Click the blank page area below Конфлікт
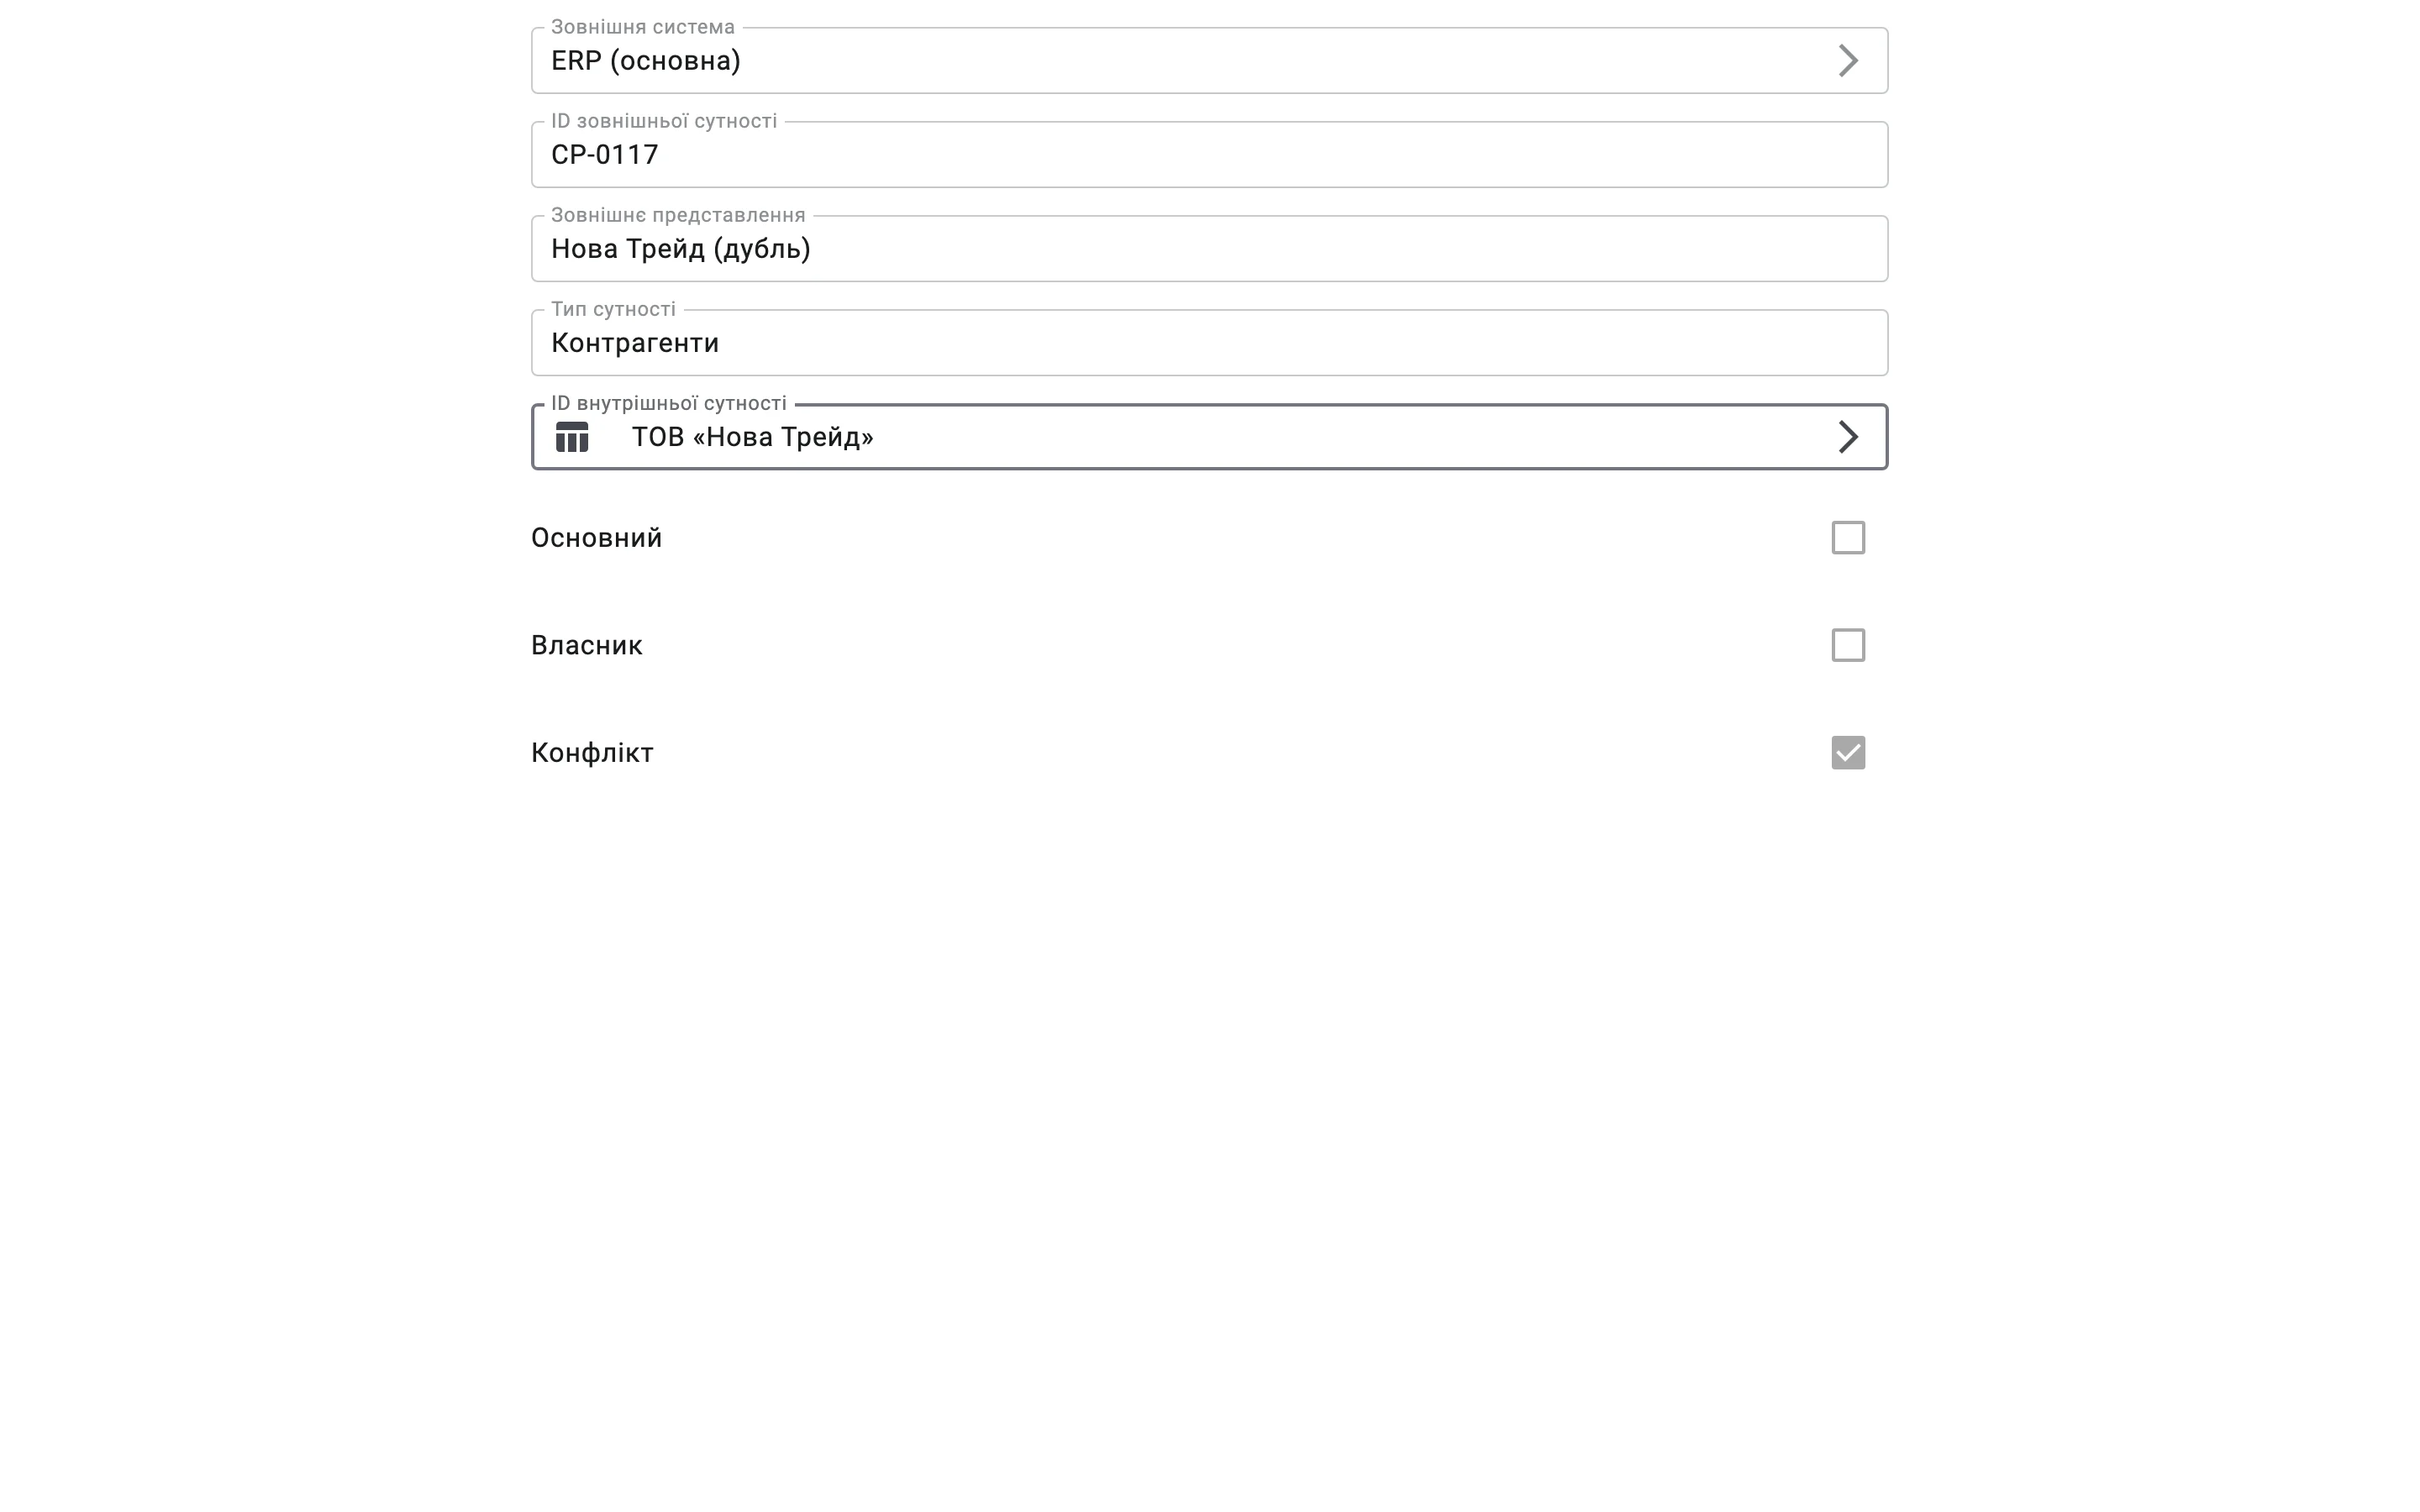 coord(1209,1100)
